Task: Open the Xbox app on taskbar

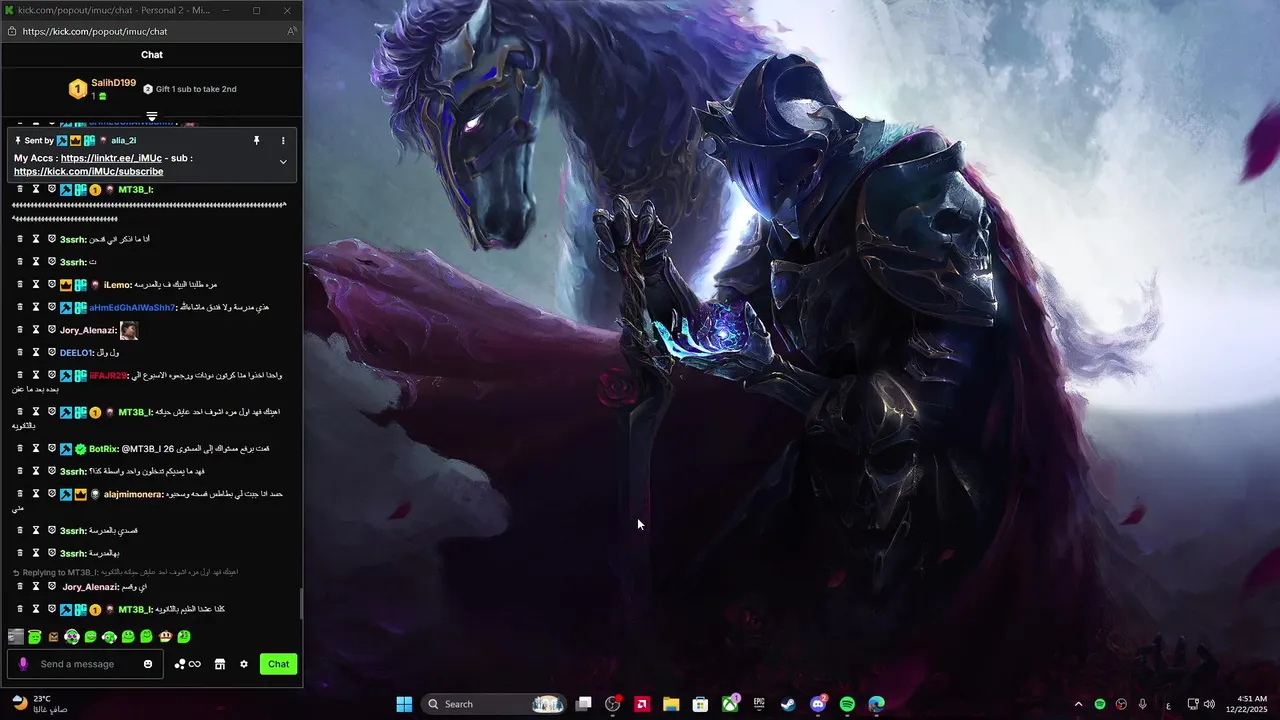Action: click(731, 704)
